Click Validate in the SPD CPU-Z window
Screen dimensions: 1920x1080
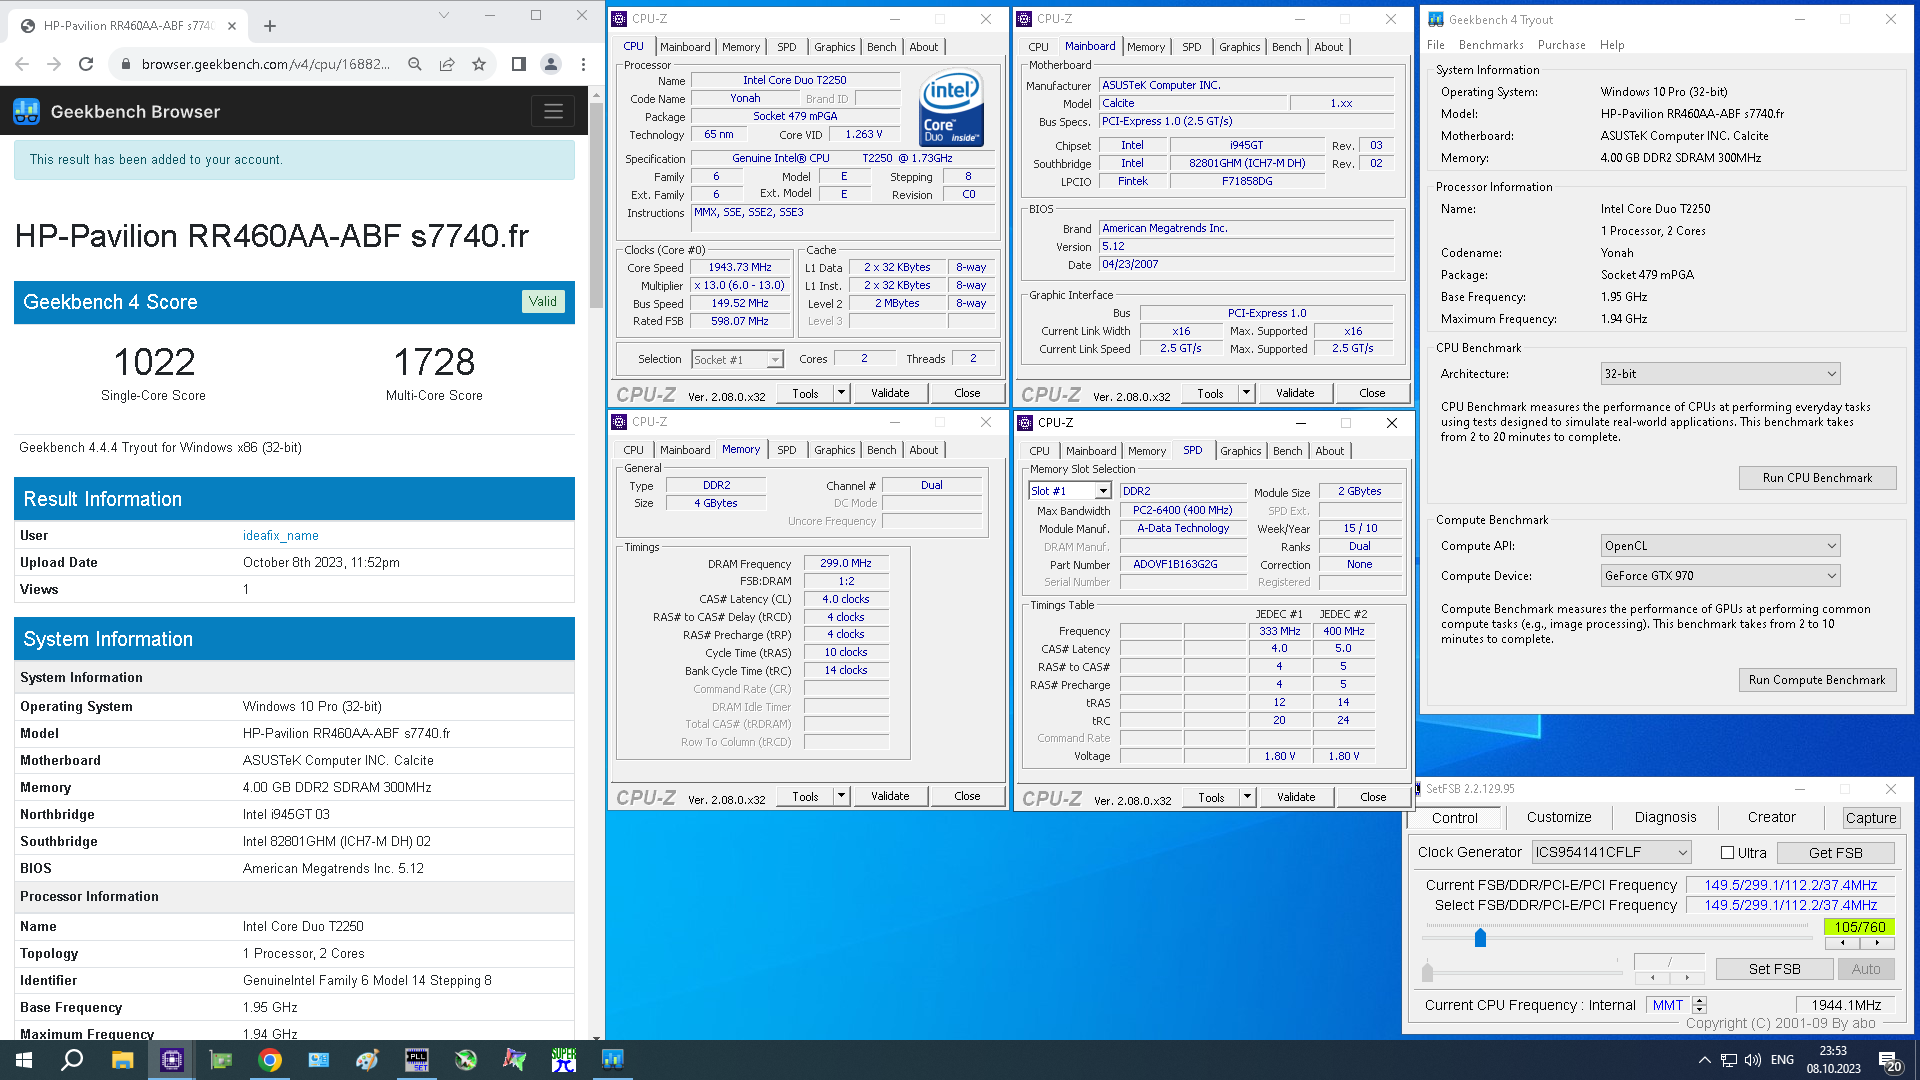(x=1295, y=797)
